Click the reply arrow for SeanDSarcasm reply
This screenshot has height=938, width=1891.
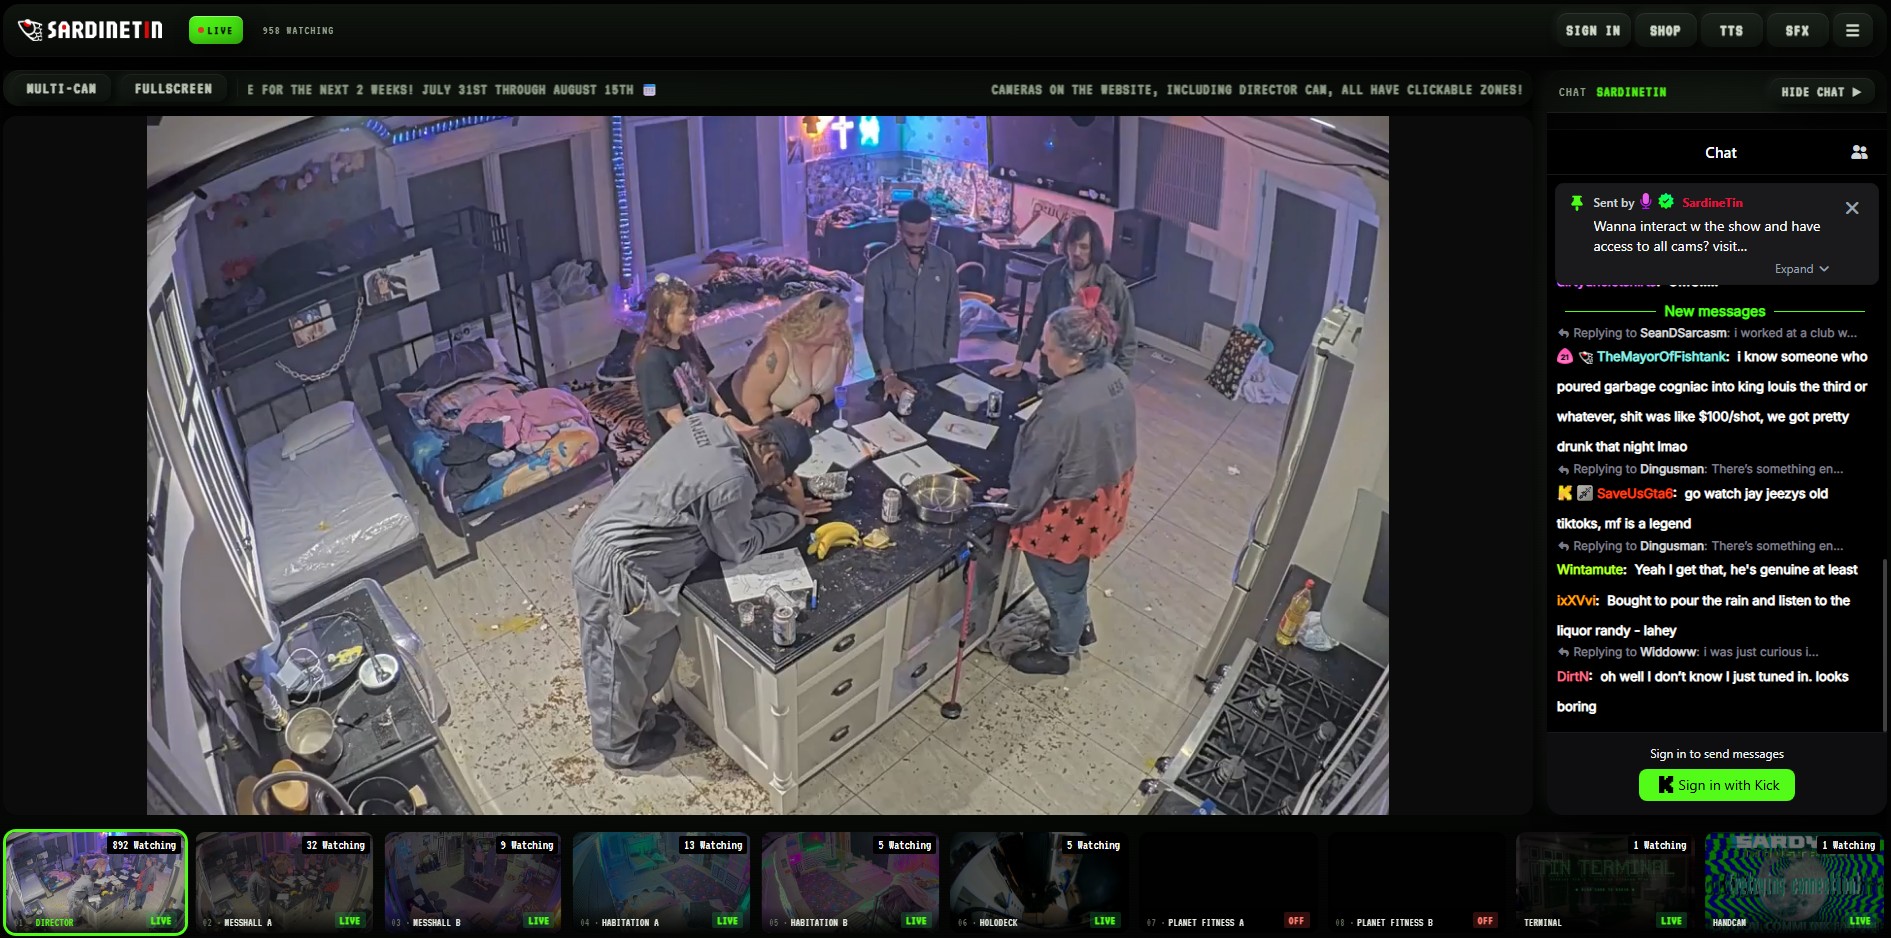[1563, 333]
